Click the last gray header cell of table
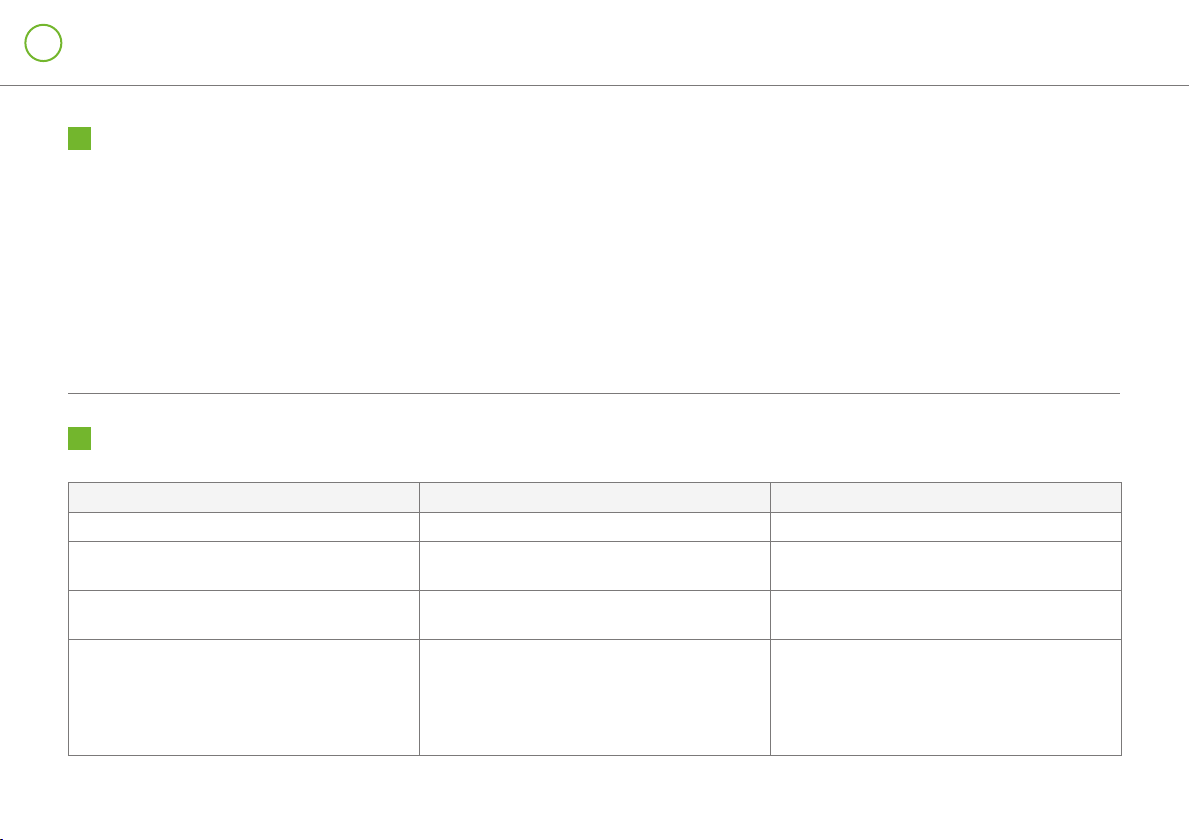Screen dimensions: 1192x840 [x=946, y=497]
